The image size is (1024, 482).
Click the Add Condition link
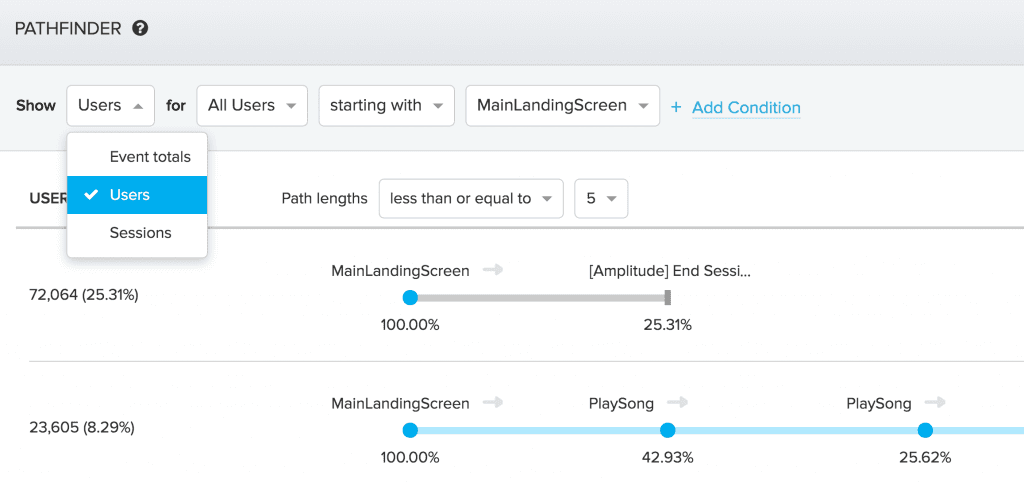[746, 107]
